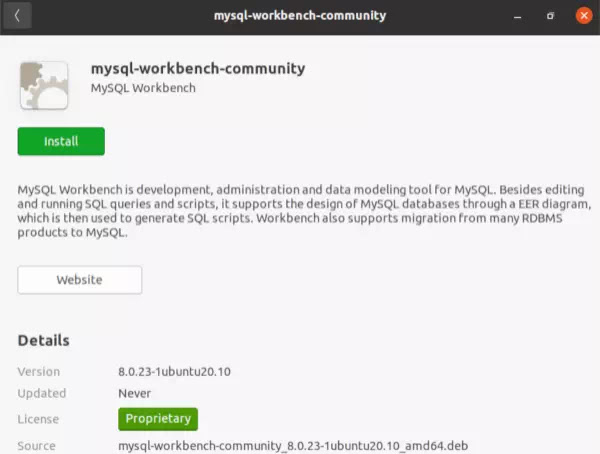Image resolution: width=600 pixels, height=454 pixels.
Task: Click the Proprietary license badge
Action: (x=158, y=419)
